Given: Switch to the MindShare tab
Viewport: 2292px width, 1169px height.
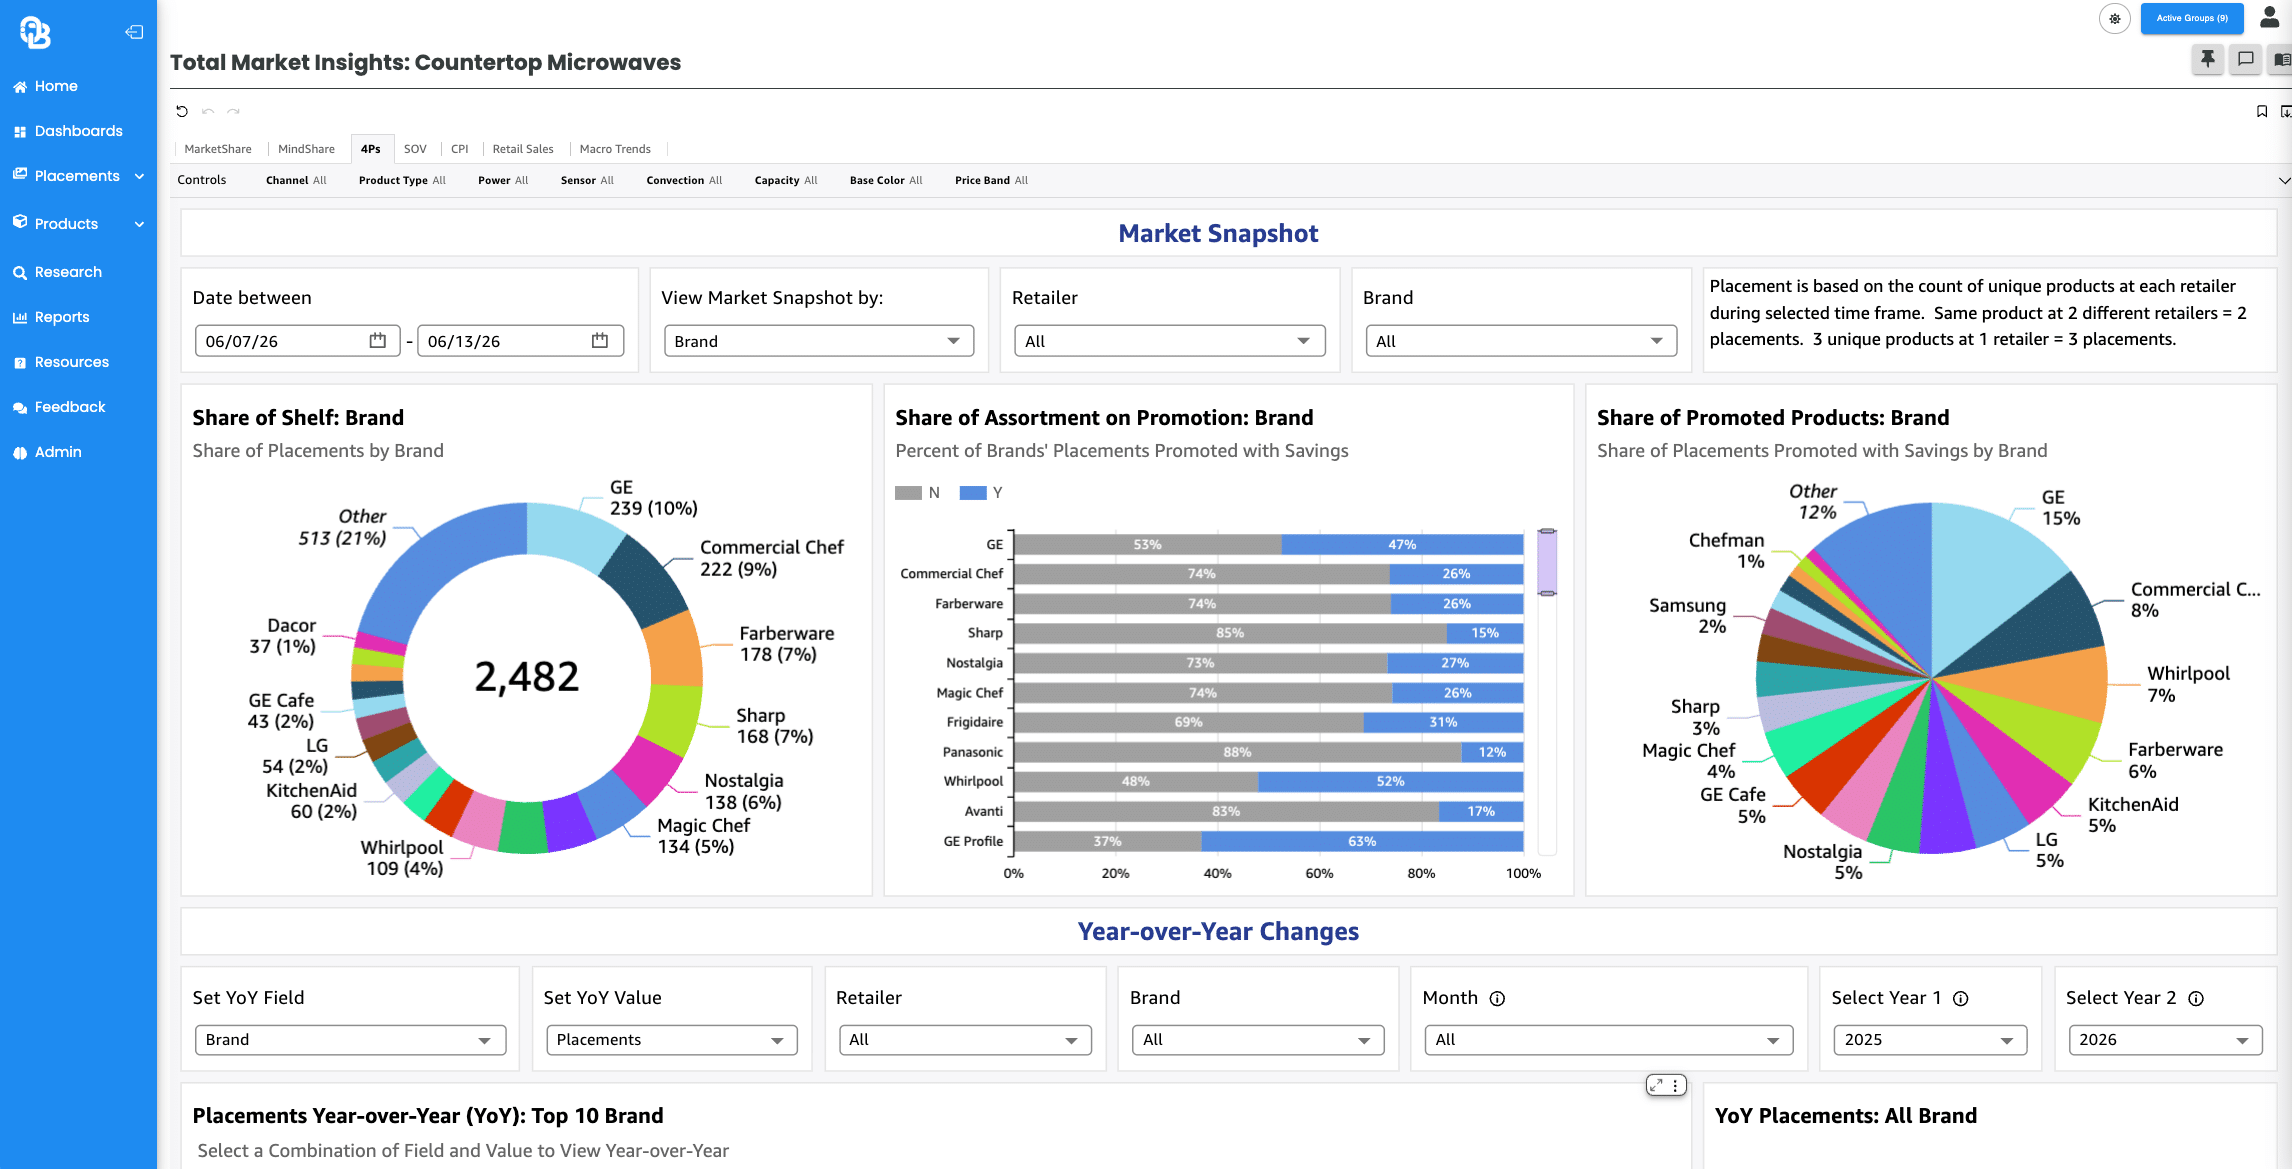Looking at the screenshot, I should point(306,149).
